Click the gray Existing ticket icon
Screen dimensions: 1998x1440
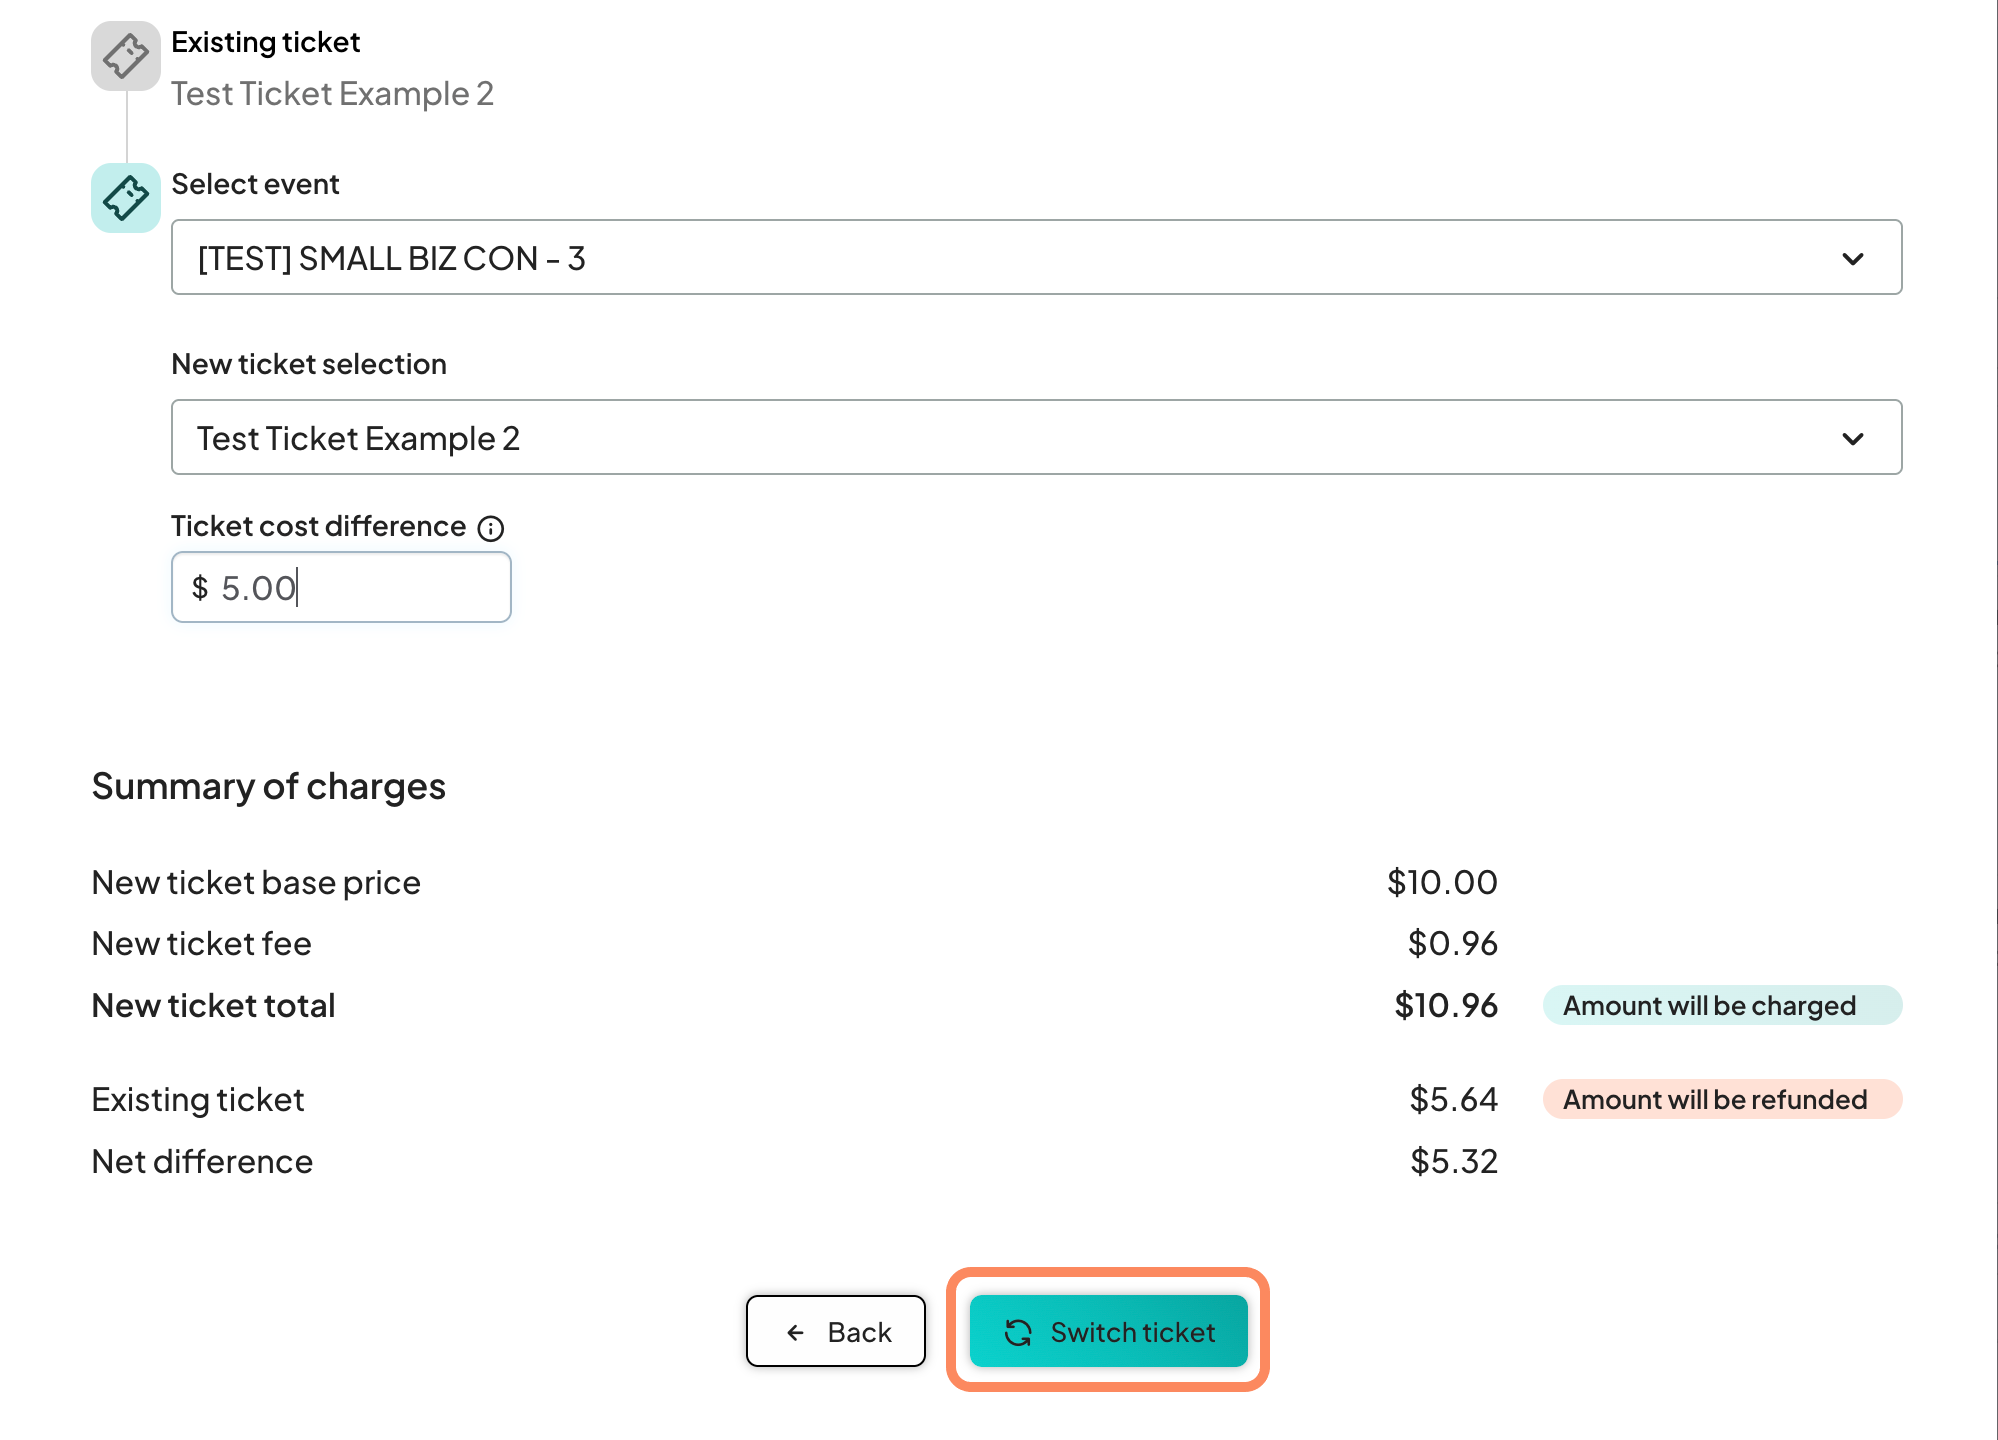(126, 56)
